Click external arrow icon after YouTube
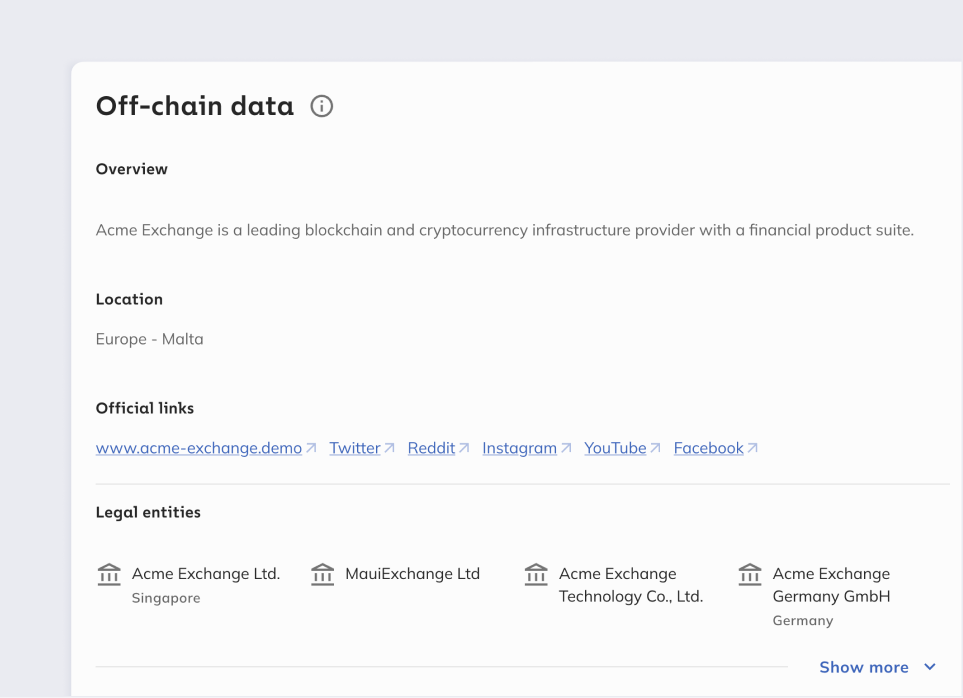963x698 pixels. click(655, 449)
